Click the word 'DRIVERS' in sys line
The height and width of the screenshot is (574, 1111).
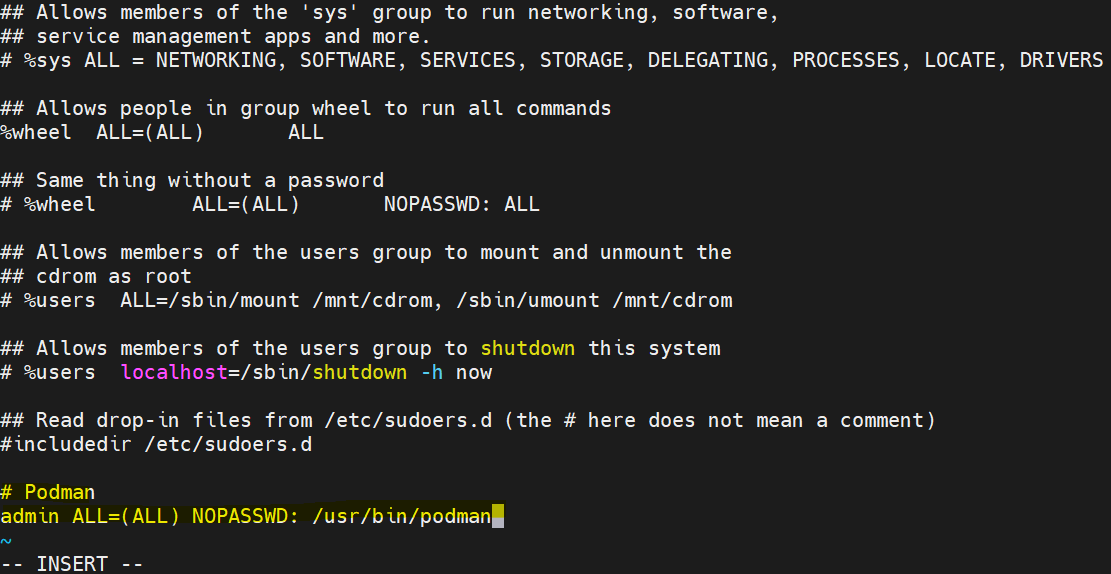(1061, 60)
